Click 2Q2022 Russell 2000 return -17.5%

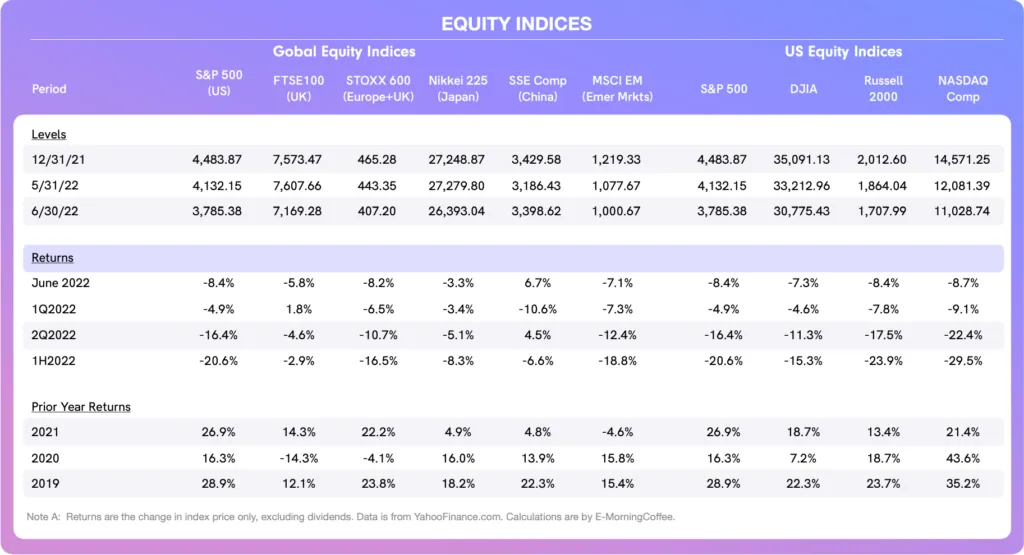point(883,335)
